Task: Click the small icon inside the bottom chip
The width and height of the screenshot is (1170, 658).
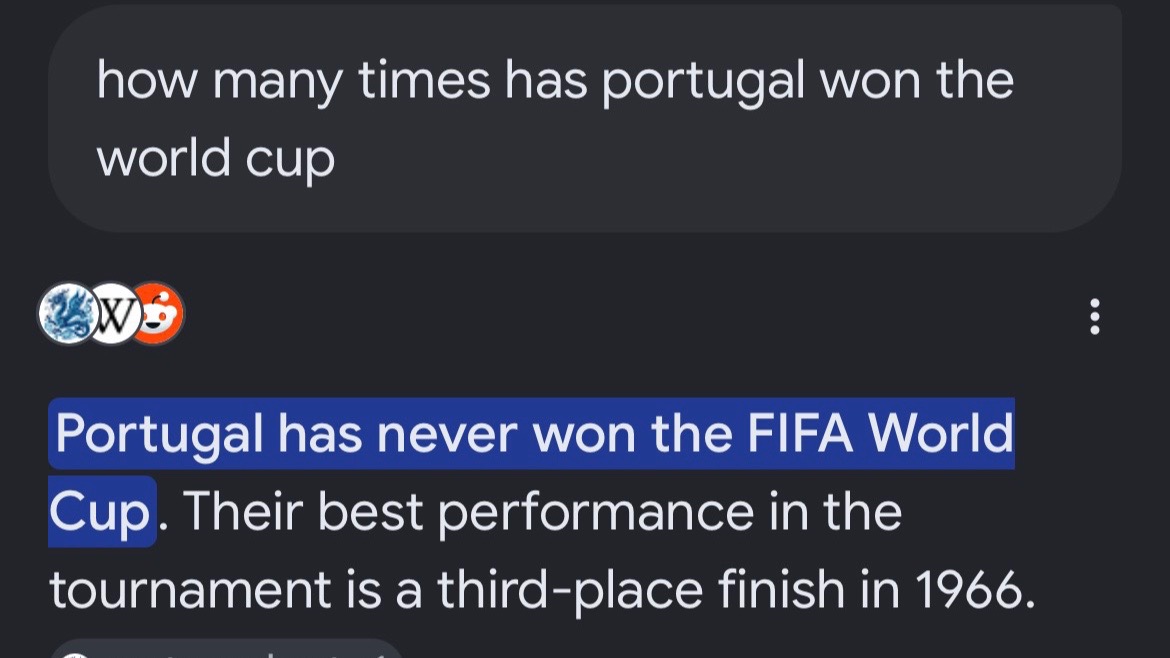Action: 75,654
